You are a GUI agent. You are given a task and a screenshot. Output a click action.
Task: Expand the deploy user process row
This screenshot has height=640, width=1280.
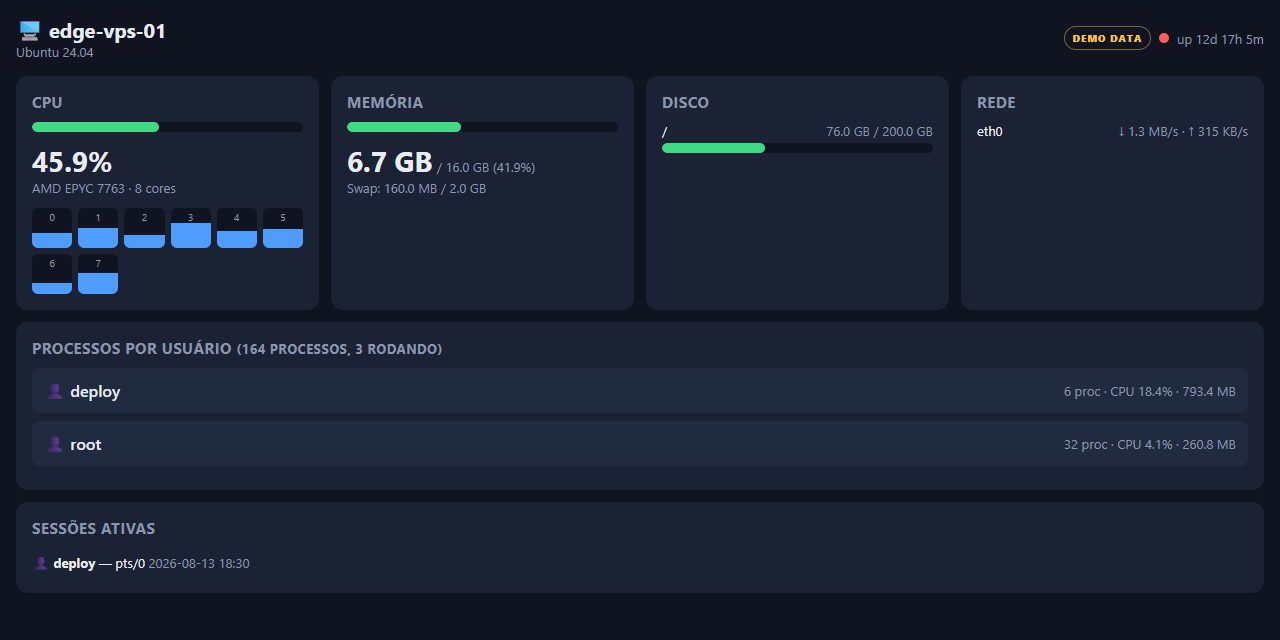(x=640, y=391)
